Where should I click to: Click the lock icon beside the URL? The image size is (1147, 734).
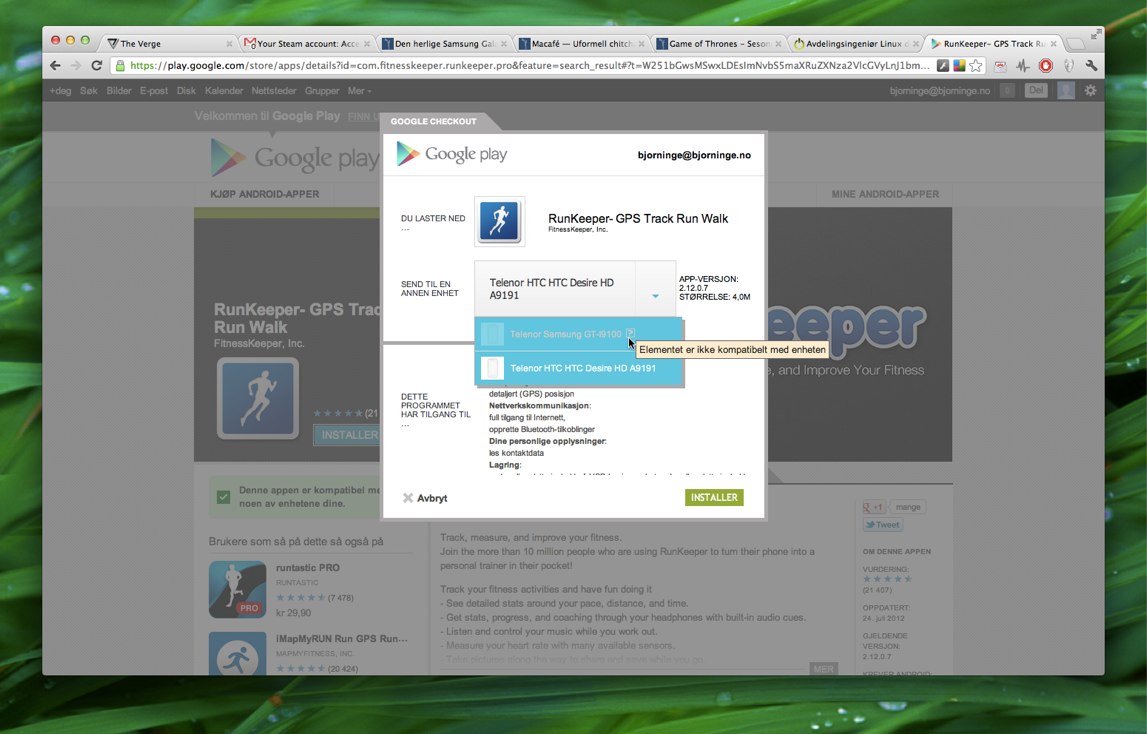(120, 66)
